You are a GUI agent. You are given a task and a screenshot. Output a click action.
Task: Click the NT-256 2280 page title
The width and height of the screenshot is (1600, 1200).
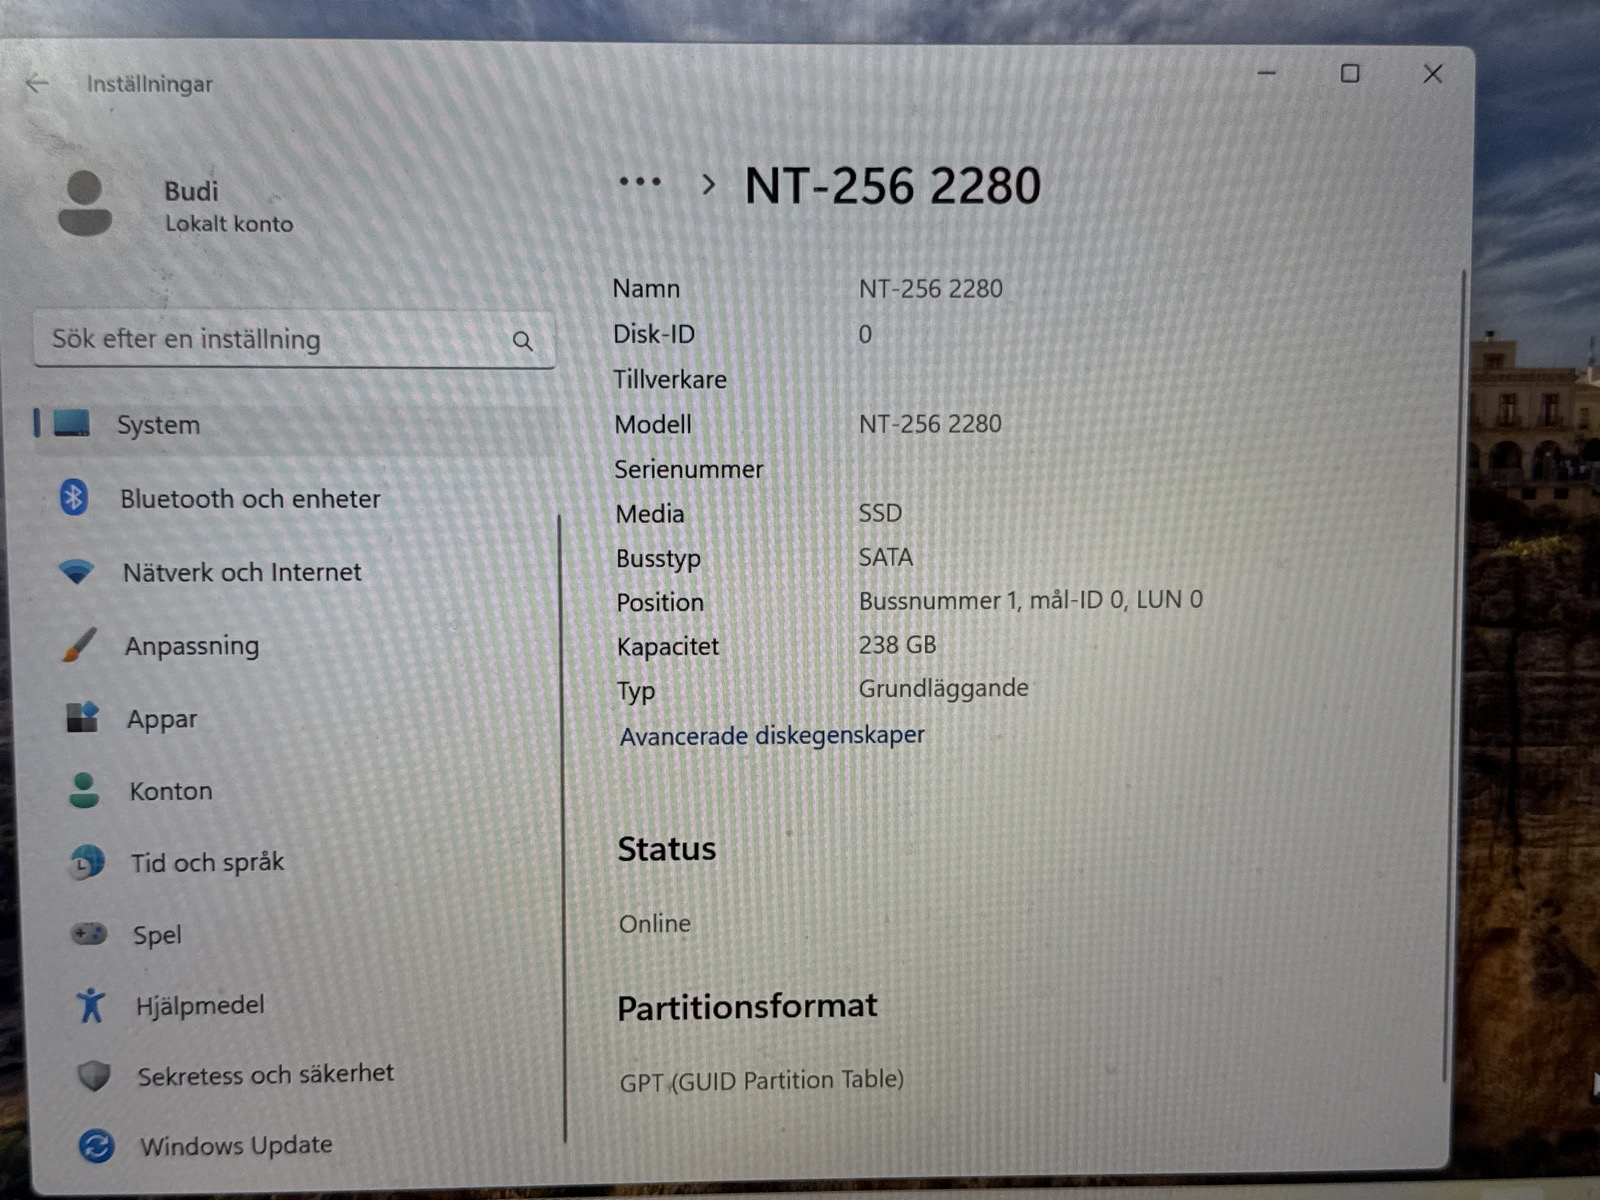click(x=893, y=186)
